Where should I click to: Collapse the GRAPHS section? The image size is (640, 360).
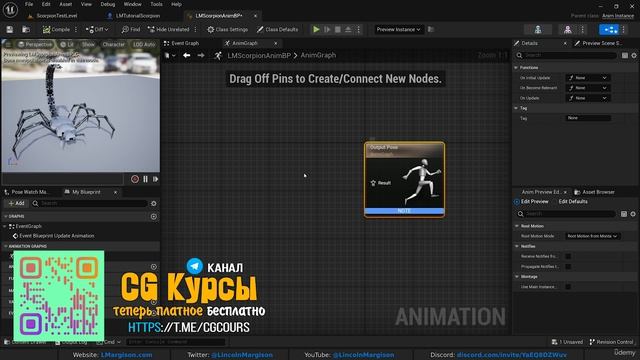[x=6, y=216]
